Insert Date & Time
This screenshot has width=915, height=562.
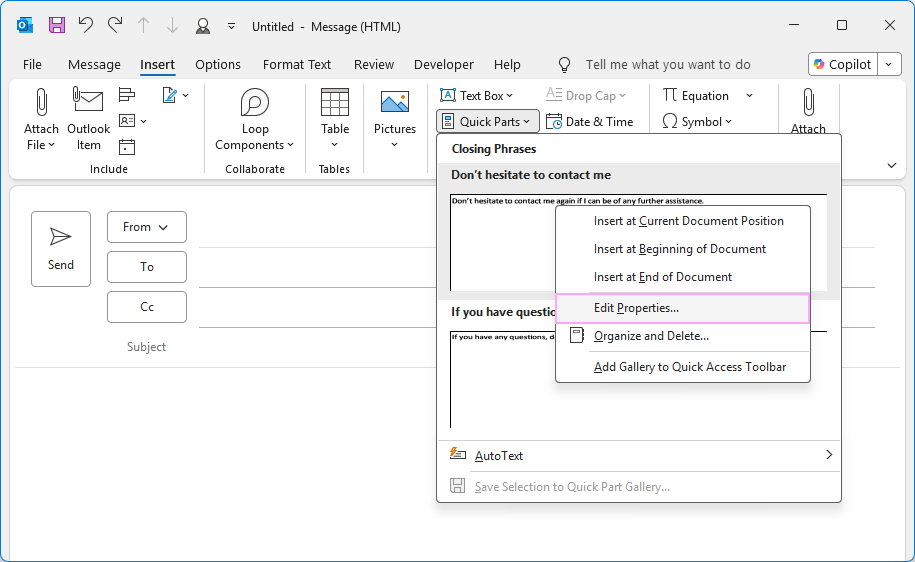click(589, 121)
